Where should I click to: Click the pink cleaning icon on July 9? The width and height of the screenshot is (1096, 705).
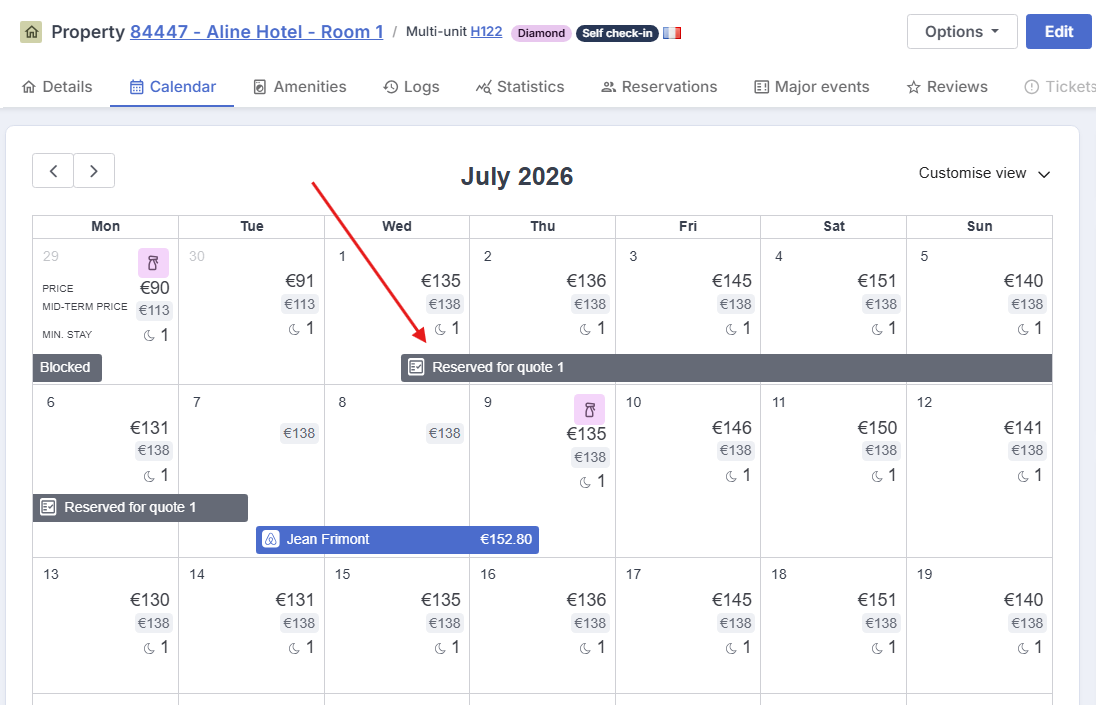pos(589,409)
